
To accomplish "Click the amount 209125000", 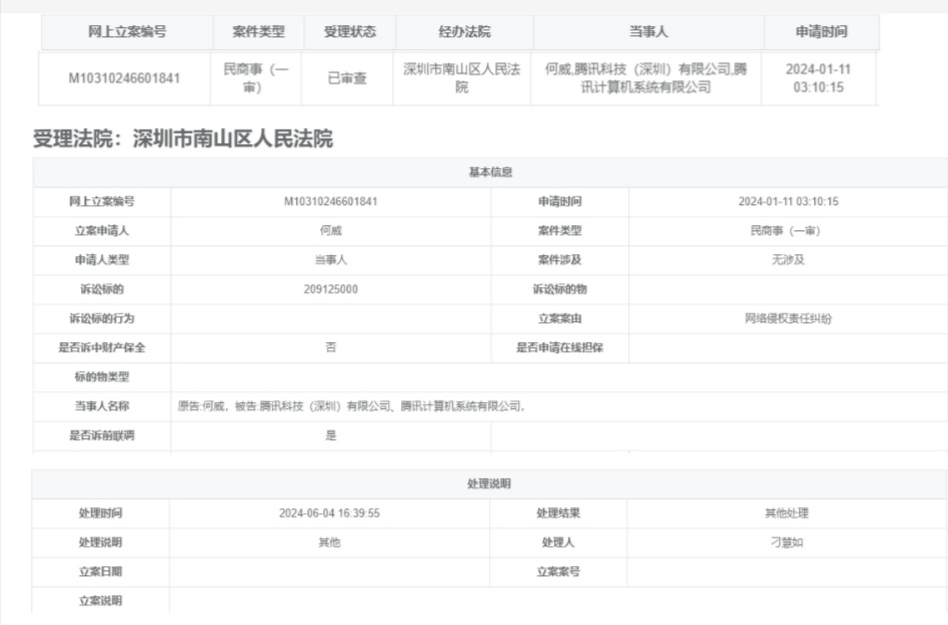I will (x=331, y=290).
